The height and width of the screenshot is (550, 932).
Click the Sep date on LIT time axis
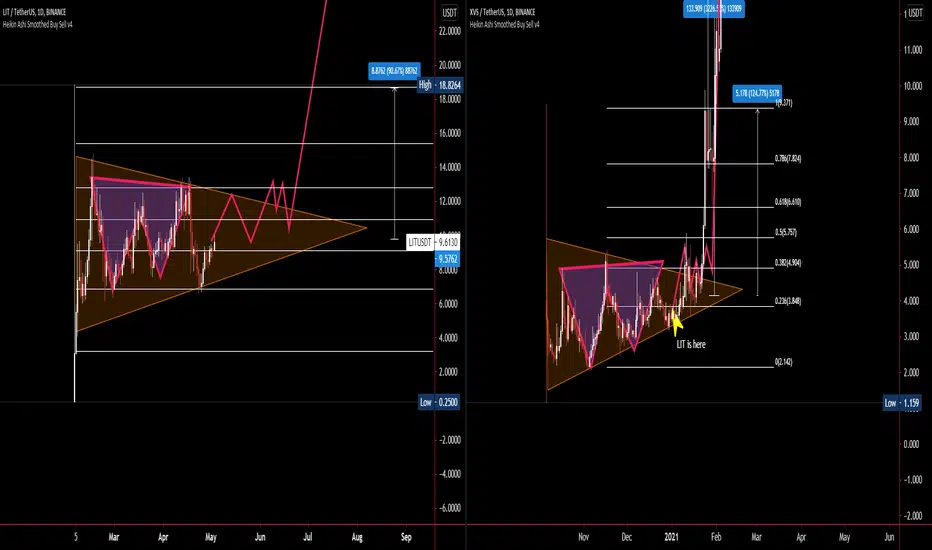pos(406,537)
